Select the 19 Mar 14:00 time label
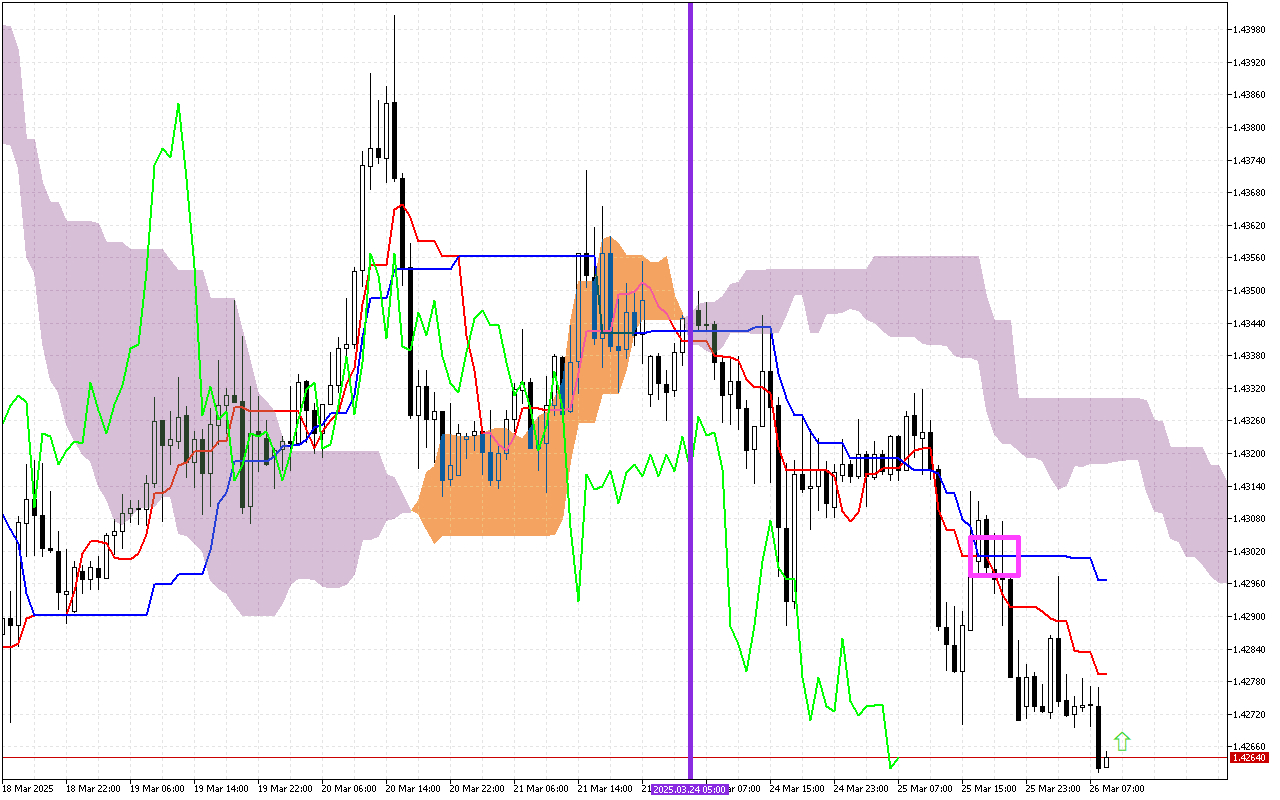The width and height of the screenshot is (1280, 800). (x=219, y=789)
